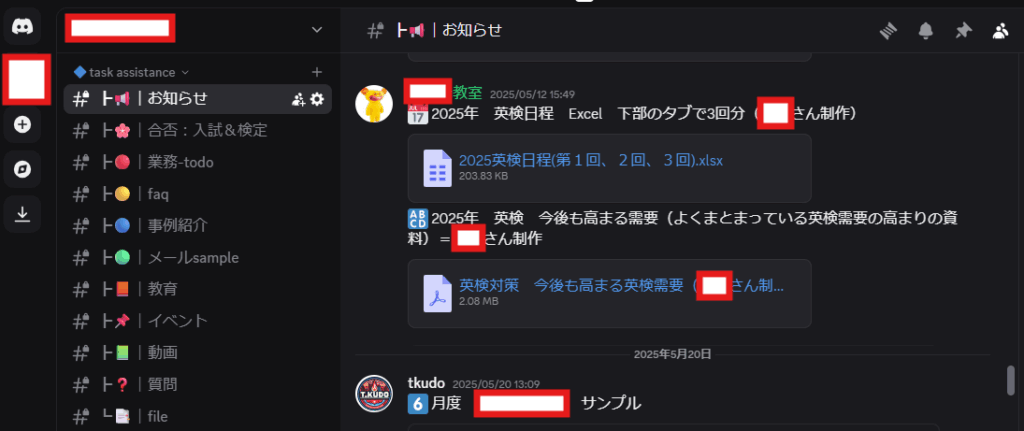Click the chat vertical scrollbar thumb
1024x431 pixels.
(x=1011, y=380)
